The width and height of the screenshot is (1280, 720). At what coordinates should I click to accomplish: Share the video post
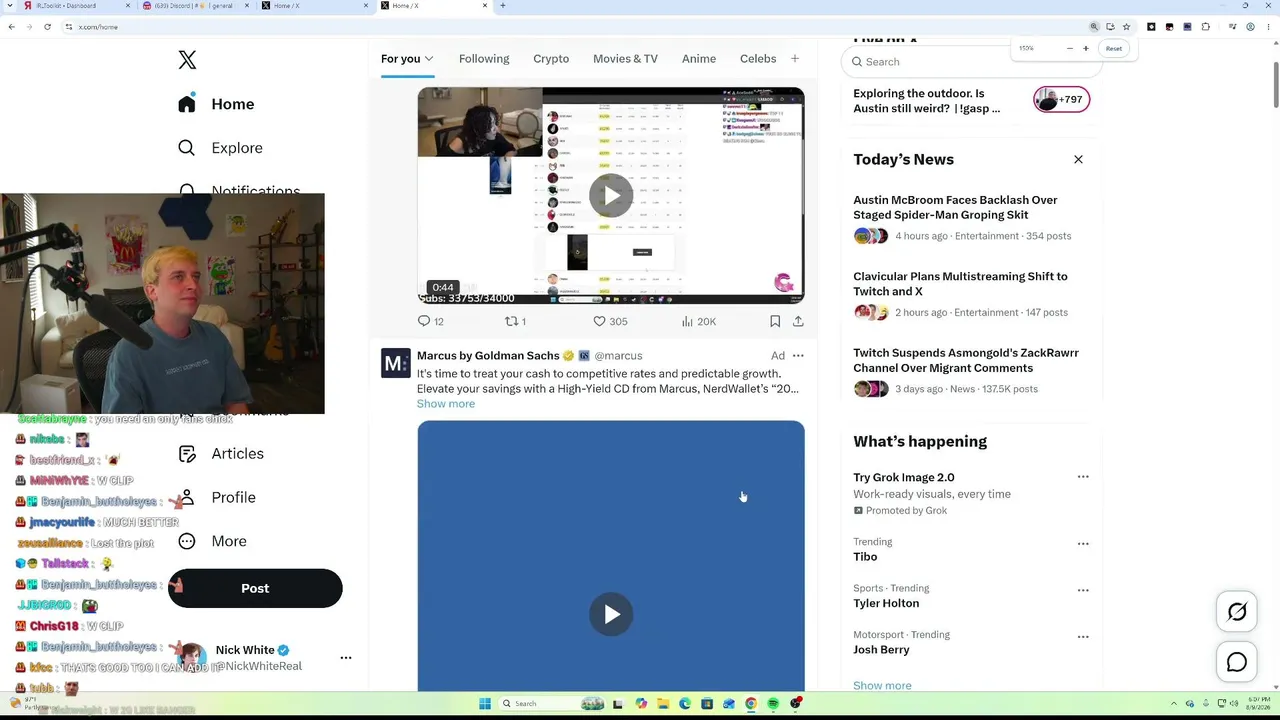point(798,321)
